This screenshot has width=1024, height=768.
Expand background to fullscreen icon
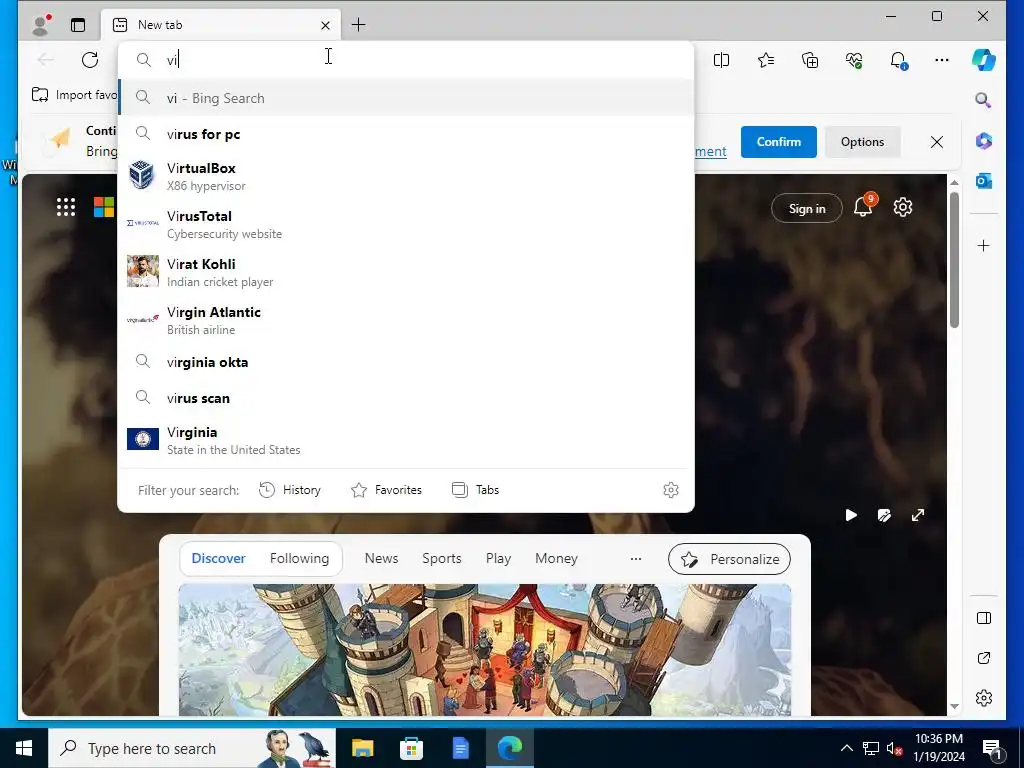coord(918,515)
